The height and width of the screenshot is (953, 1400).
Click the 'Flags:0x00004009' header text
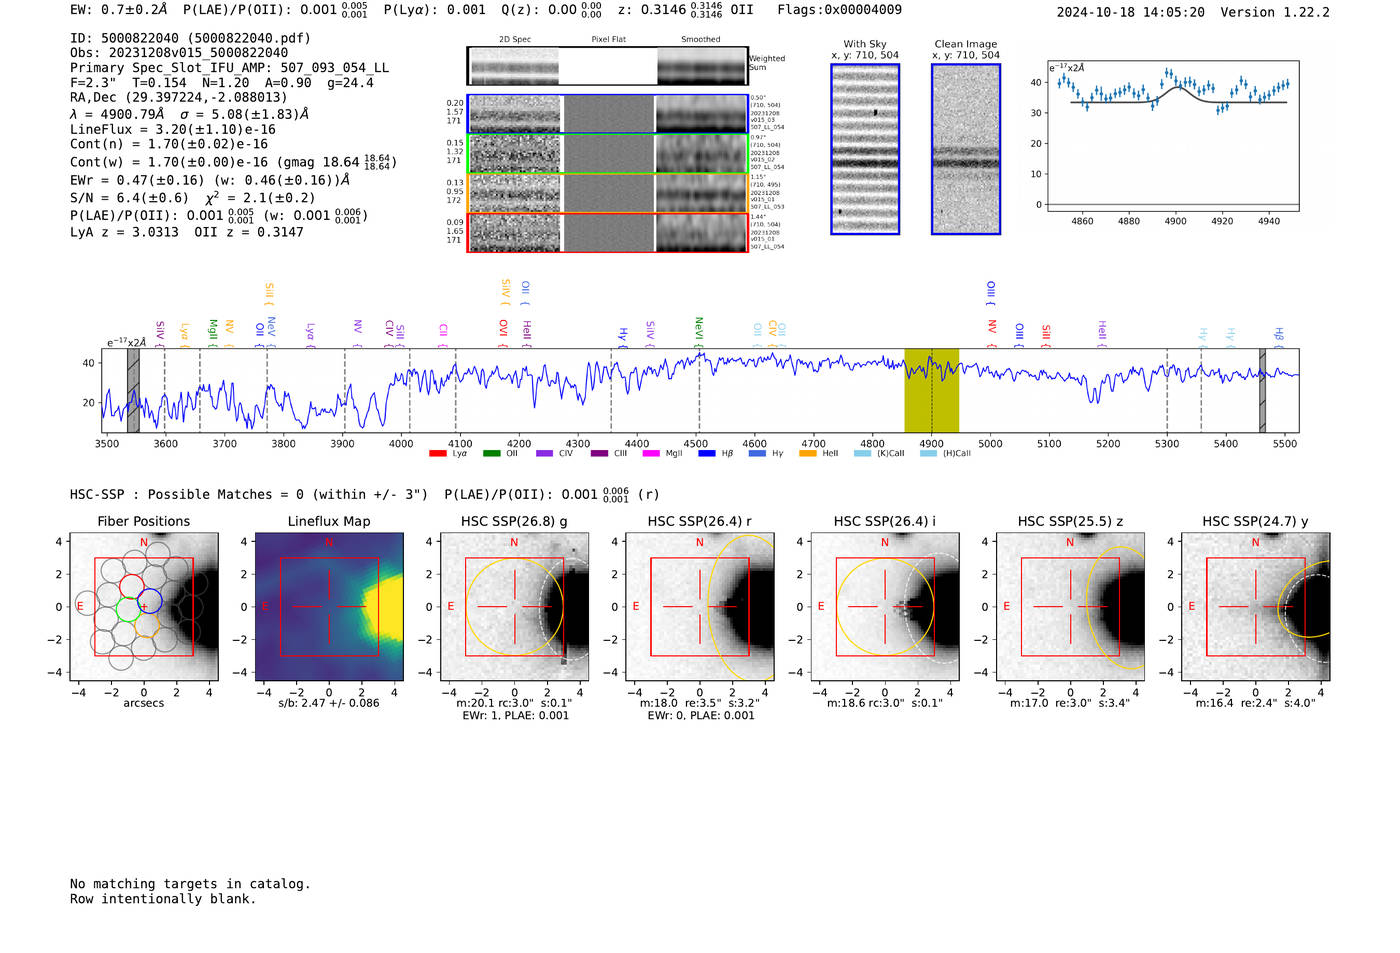tap(840, 10)
